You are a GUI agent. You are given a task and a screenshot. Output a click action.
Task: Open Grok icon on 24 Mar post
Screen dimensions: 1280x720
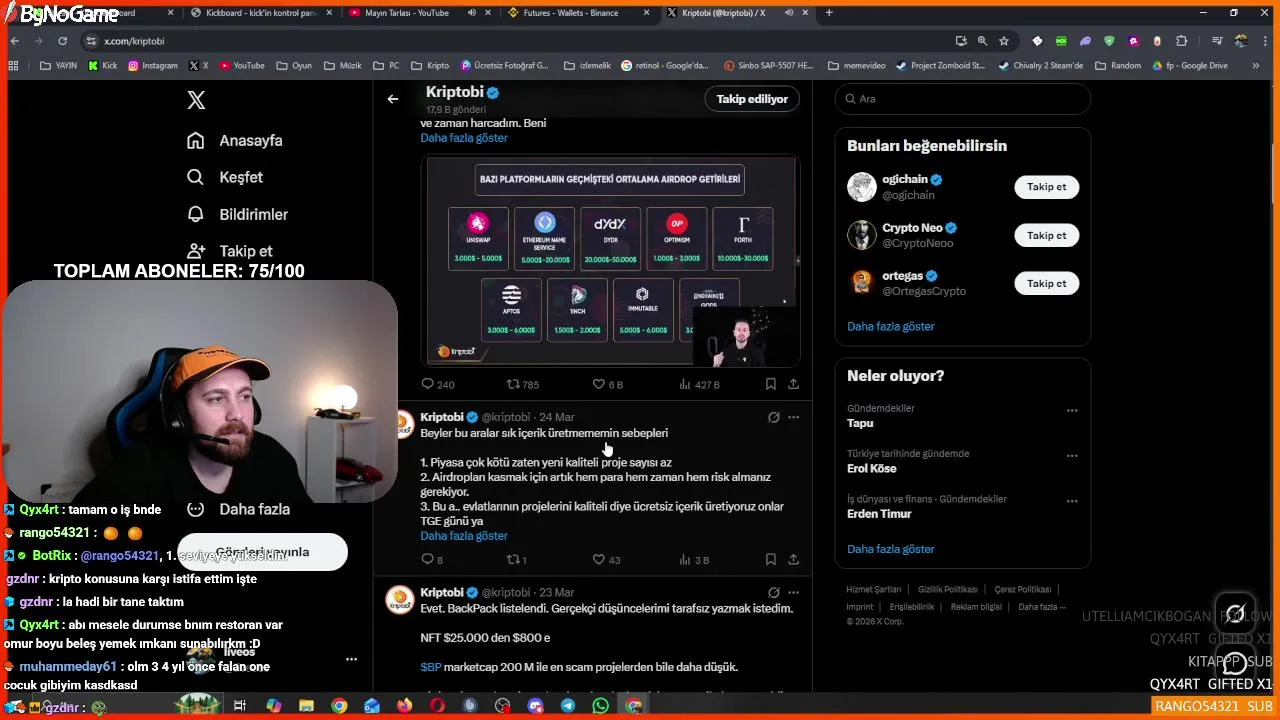[773, 417]
